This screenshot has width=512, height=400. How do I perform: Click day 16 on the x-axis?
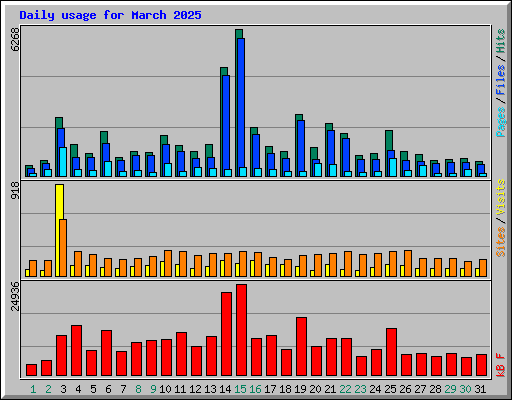[x=255, y=389]
